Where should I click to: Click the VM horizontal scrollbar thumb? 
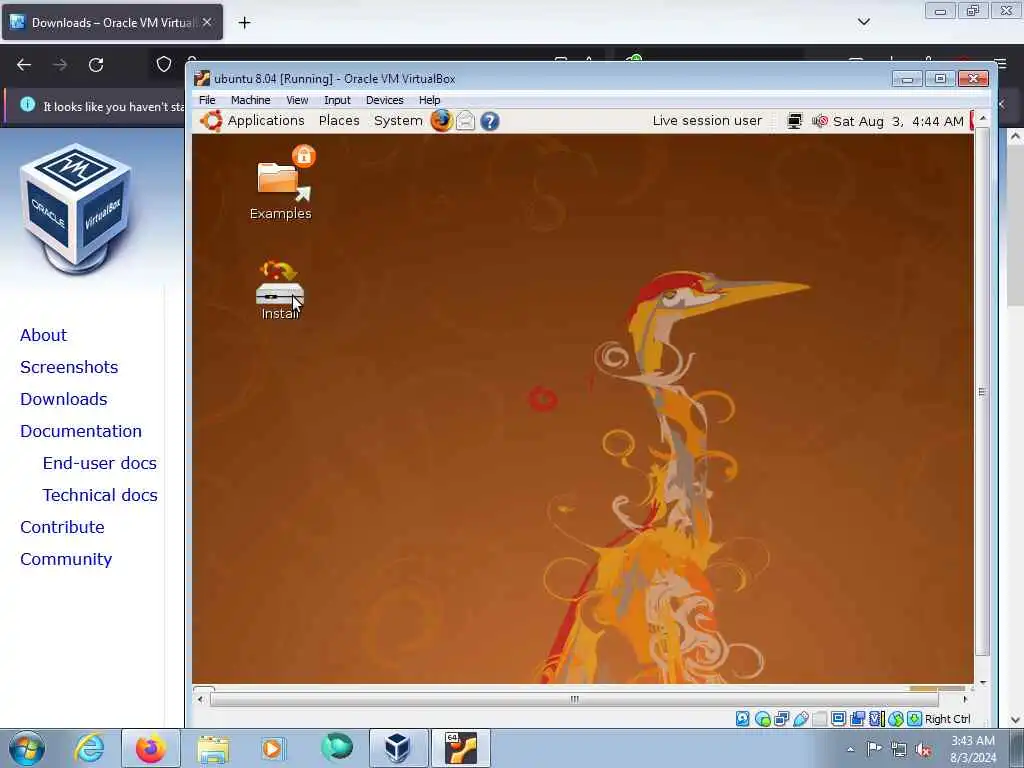tap(574, 699)
